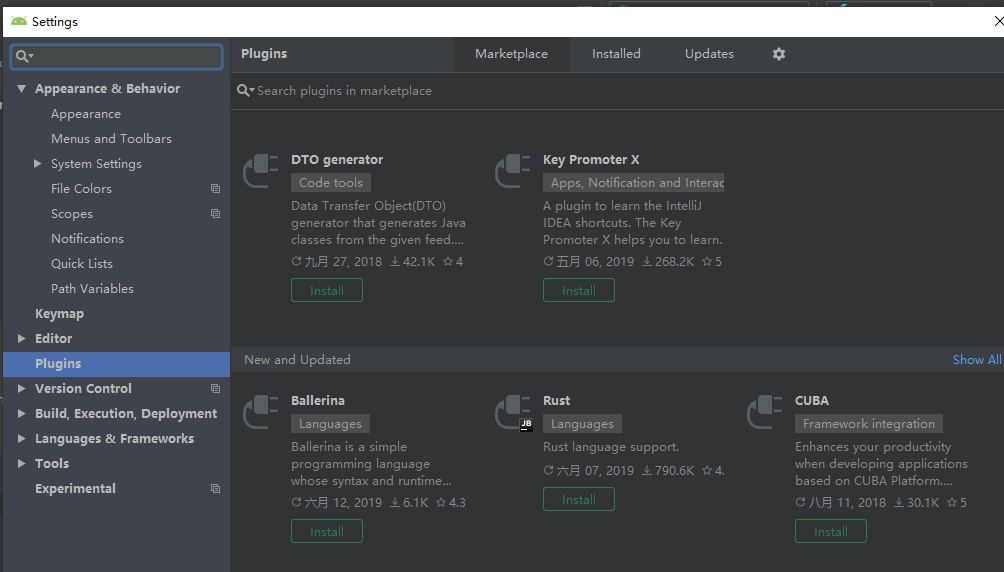Click the 42.1K downloads count
Viewport: 1004px width, 572px height.
click(413, 261)
